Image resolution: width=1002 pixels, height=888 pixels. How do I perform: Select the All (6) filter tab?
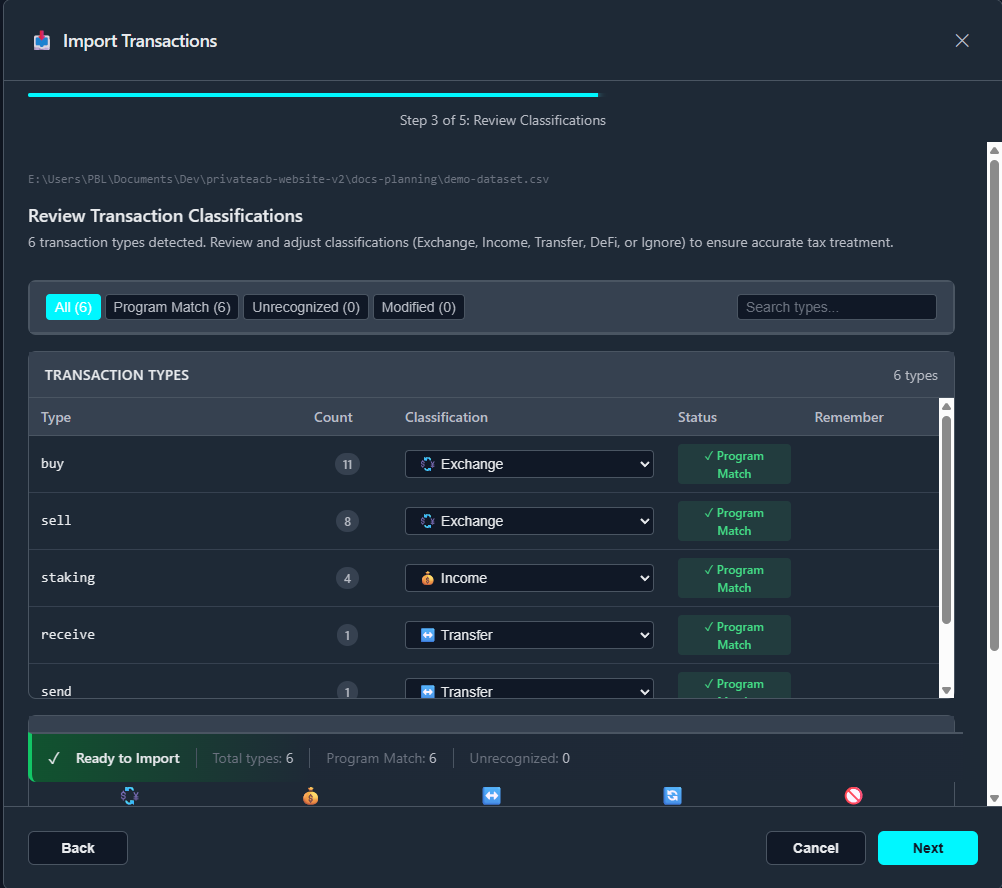pyautogui.click(x=73, y=307)
